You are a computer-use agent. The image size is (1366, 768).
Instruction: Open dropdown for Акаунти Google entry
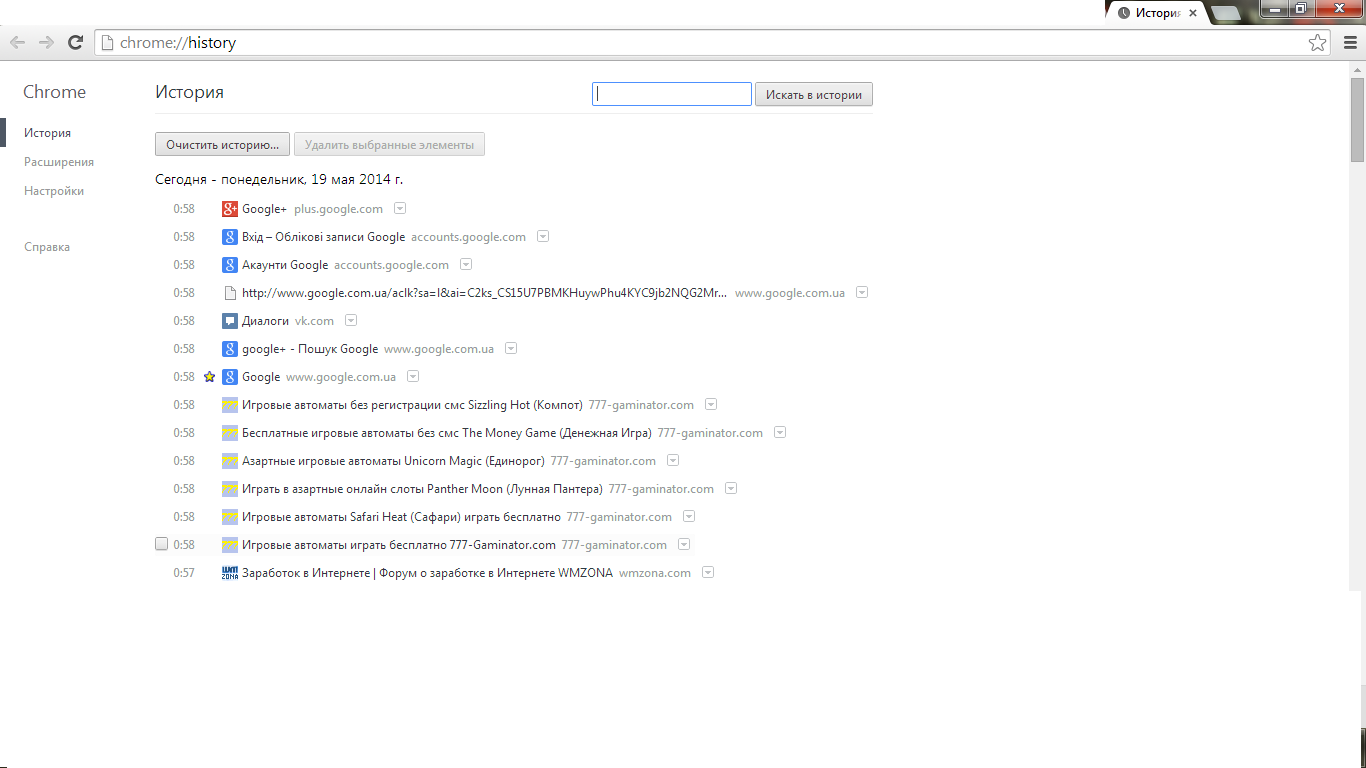(x=466, y=265)
